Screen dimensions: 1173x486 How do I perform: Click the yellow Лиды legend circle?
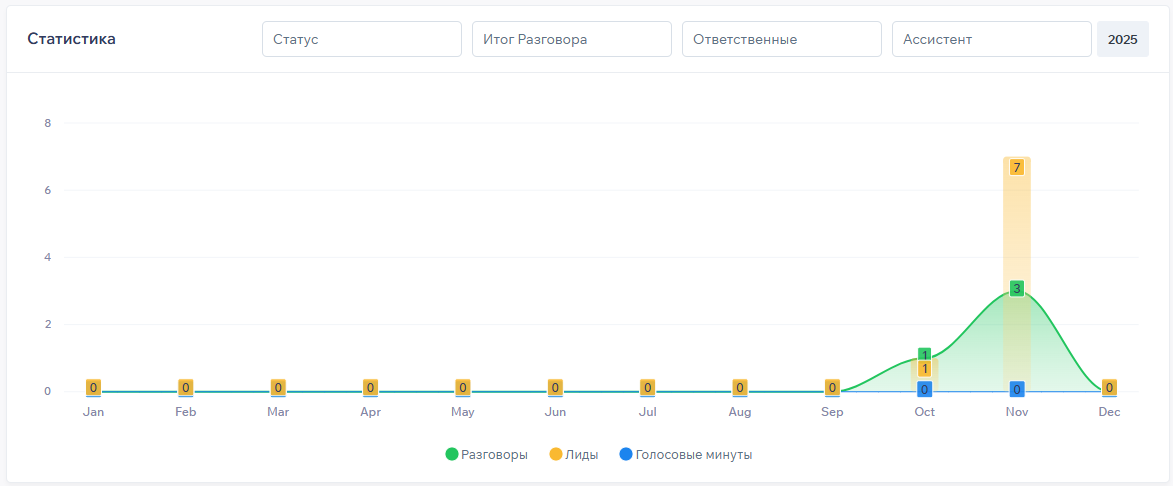tap(556, 454)
